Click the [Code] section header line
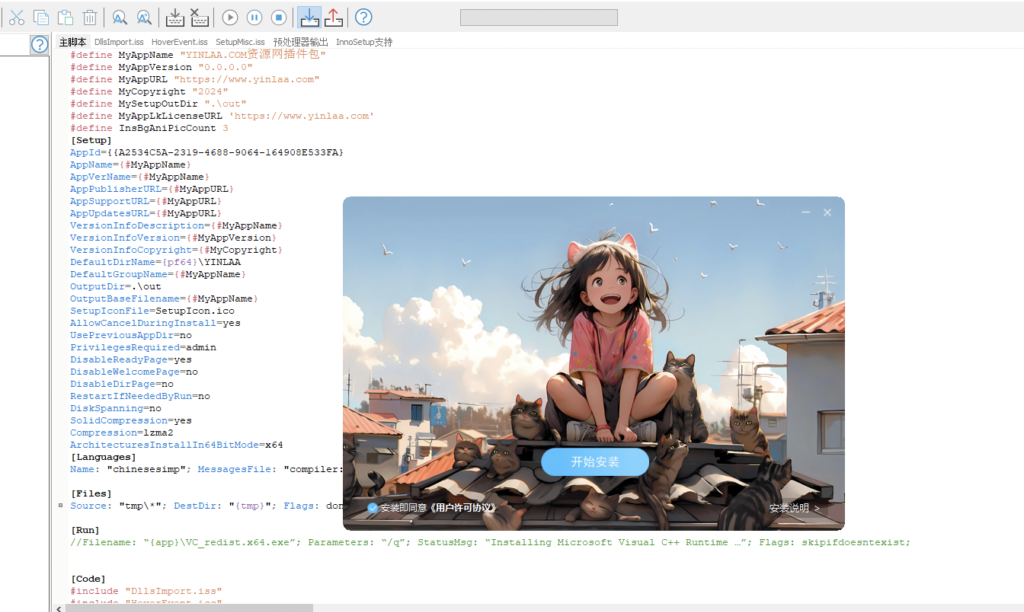The image size is (1024, 612). (88, 579)
